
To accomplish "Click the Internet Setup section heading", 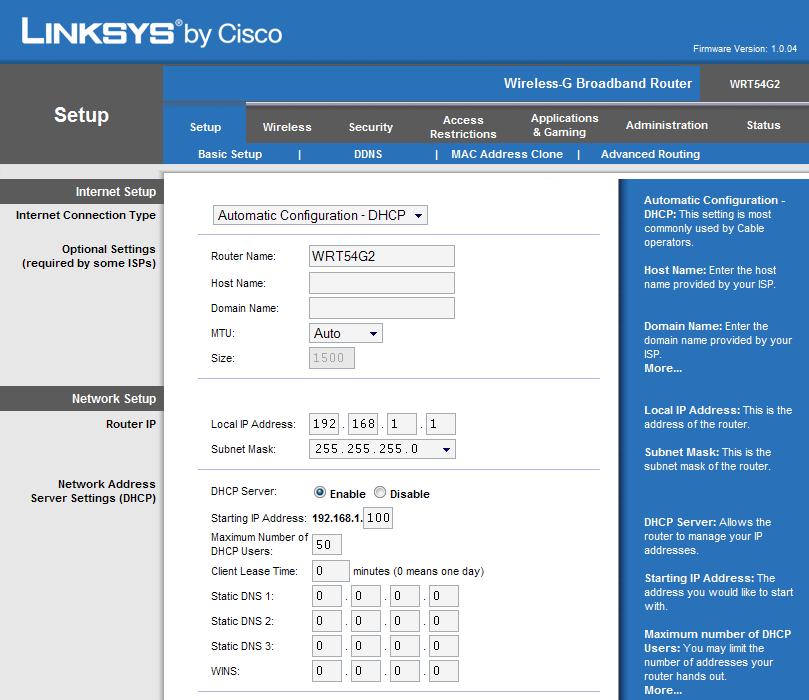I will [116, 192].
